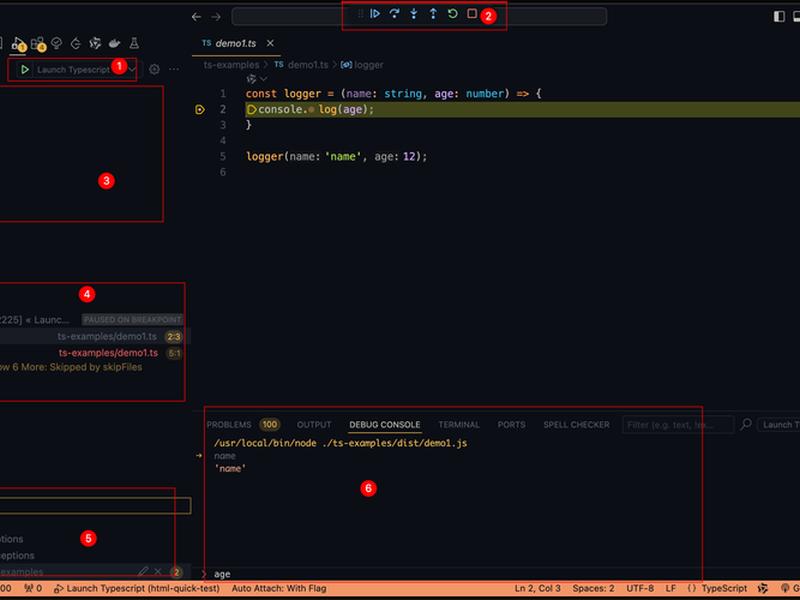
Task: Switch to the PORTS panel tab
Action: pos(511,425)
